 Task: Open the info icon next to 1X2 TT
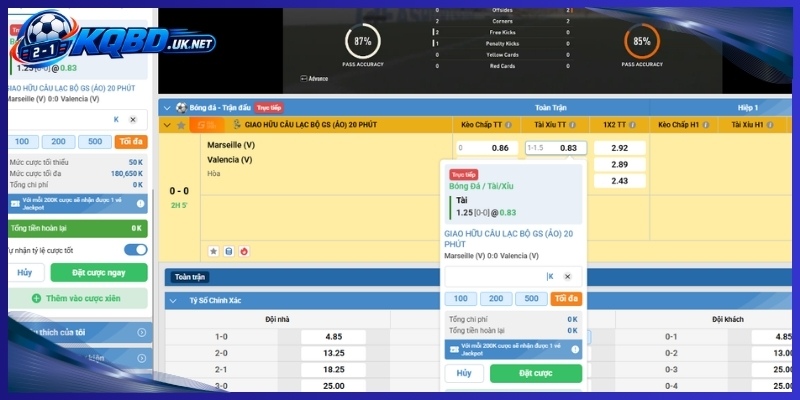point(633,125)
